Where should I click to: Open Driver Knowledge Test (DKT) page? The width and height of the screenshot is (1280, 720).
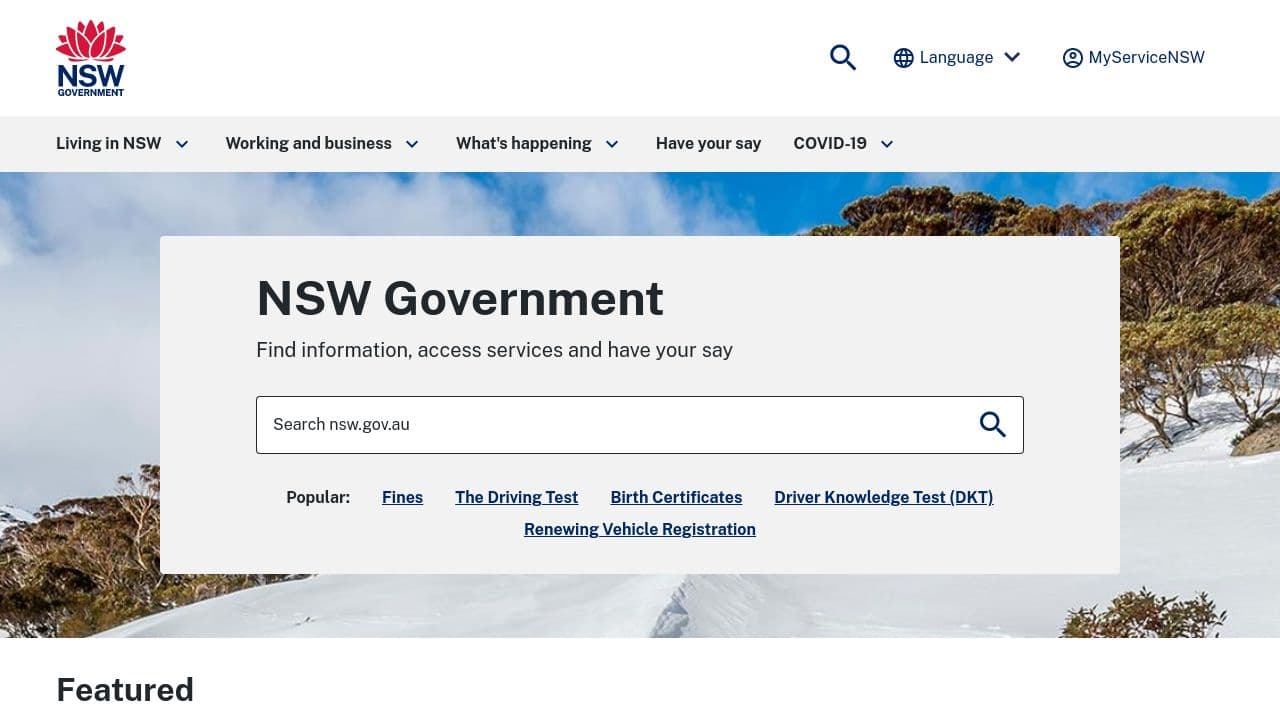883,497
